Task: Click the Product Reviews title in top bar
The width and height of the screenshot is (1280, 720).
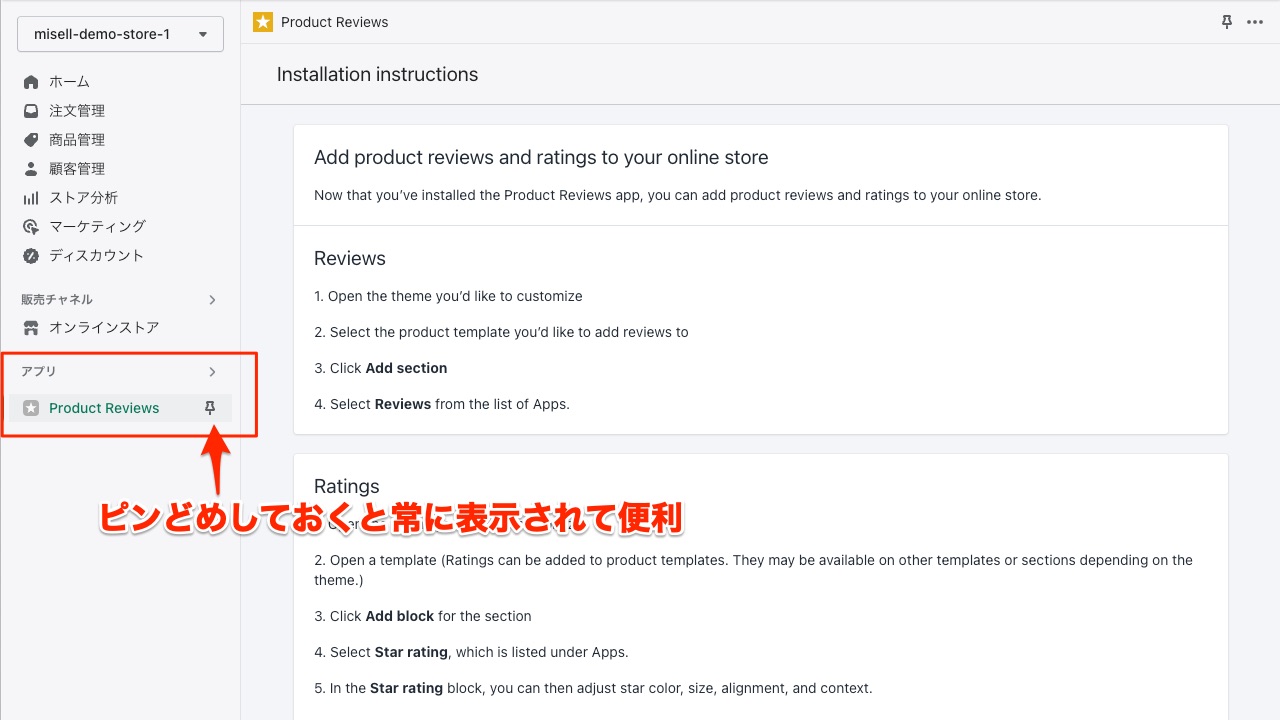Action: (335, 22)
